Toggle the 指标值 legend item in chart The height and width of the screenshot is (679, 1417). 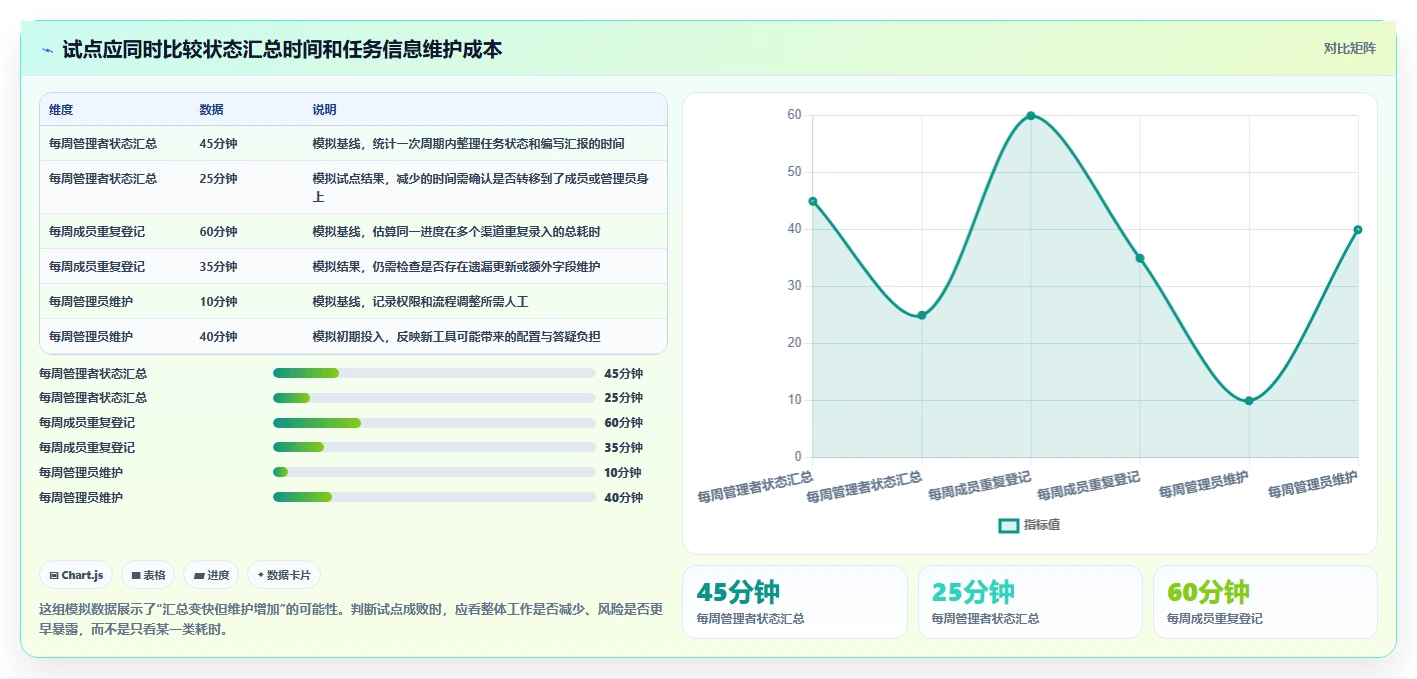tap(1029, 525)
